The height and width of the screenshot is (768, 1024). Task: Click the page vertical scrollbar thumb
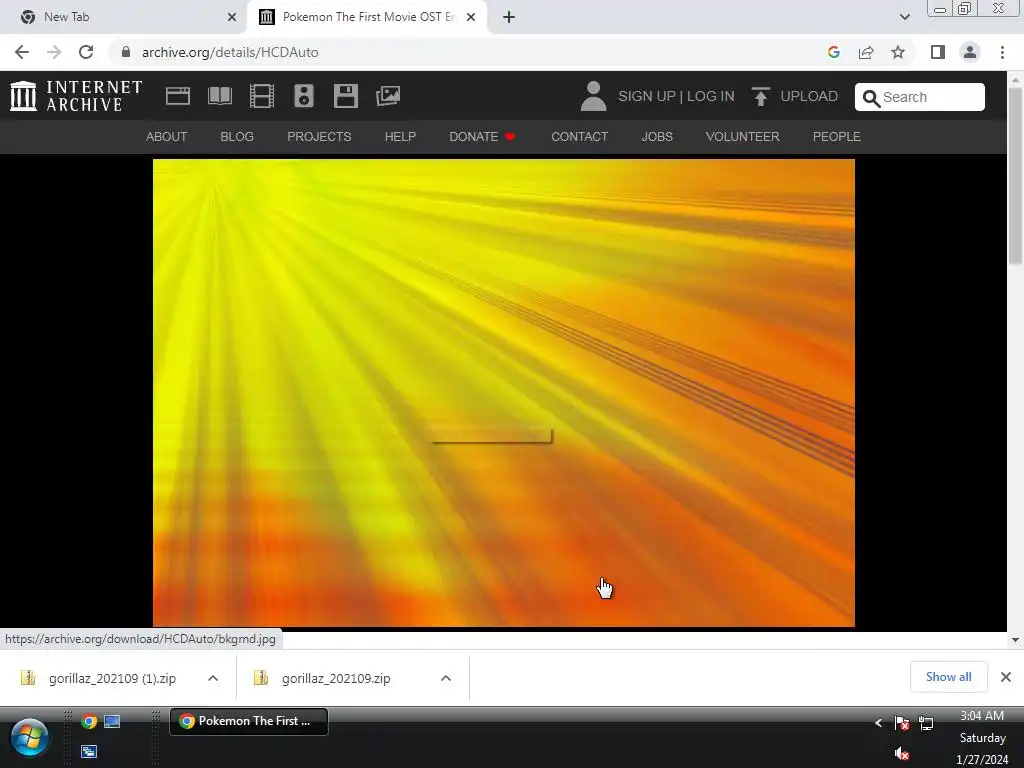pyautogui.click(x=1015, y=175)
